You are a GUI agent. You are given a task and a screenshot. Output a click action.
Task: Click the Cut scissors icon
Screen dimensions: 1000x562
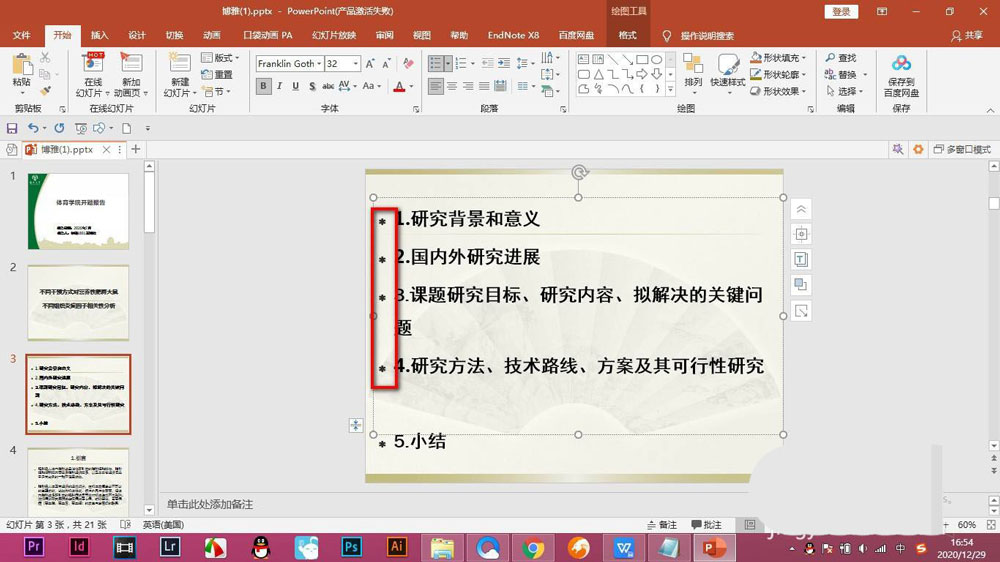[45, 58]
